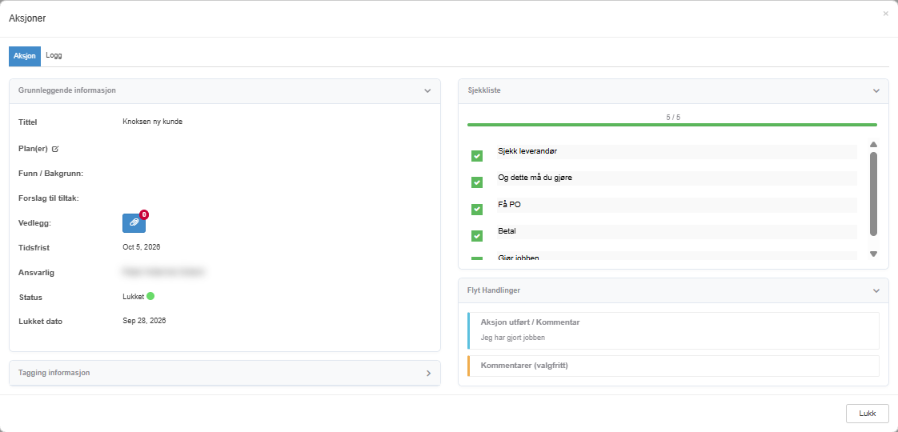Click the Kommentarer (valgfritt) field
Viewport: 898px width, 432px height.
click(x=674, y=366)
